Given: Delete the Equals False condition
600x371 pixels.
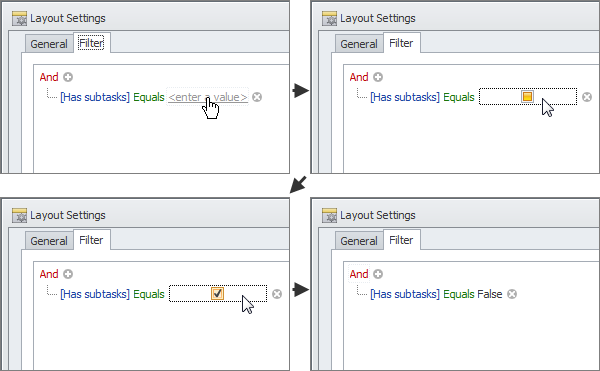Looking at the screenshot, I should tap(512, 294).
